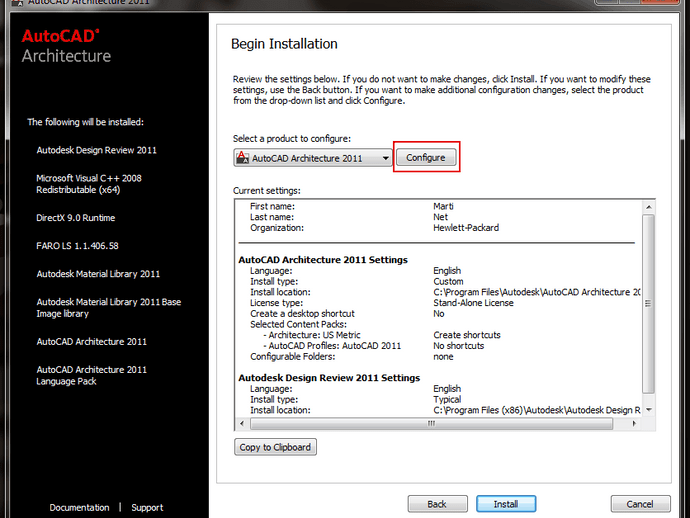690x518 pixels.
Task: Click the 'Hewlett-Packard' organization value
Action: coord(466,228)
